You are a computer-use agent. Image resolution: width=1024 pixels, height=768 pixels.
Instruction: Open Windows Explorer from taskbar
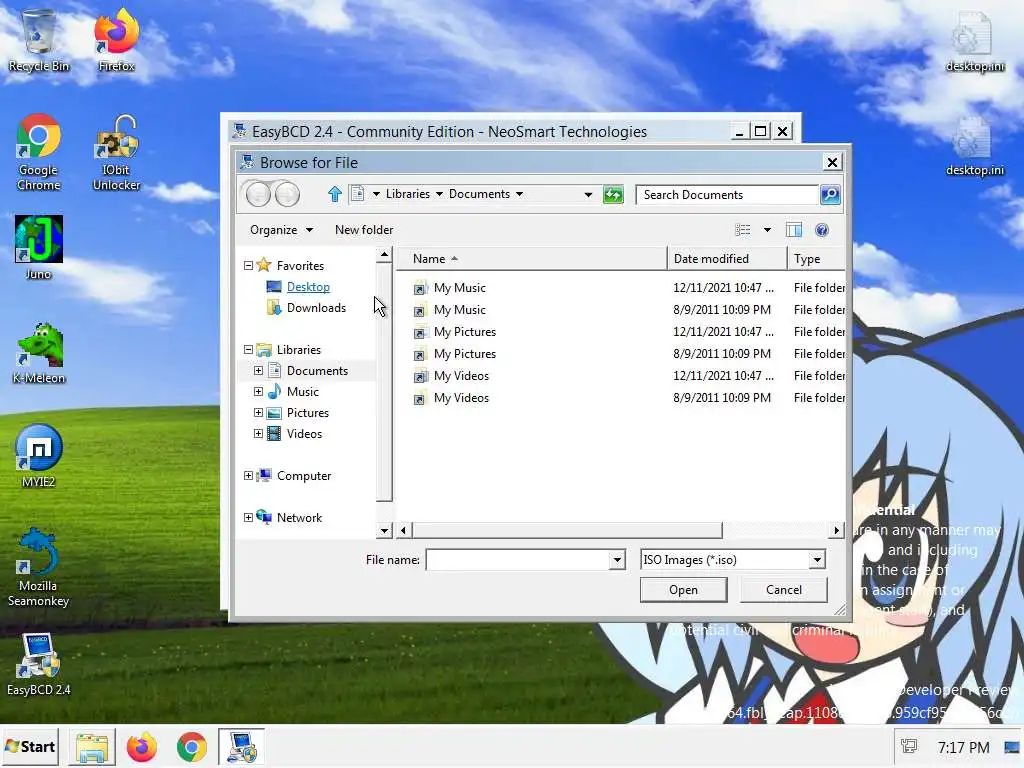pyautogui.click(x=92, y=747)
